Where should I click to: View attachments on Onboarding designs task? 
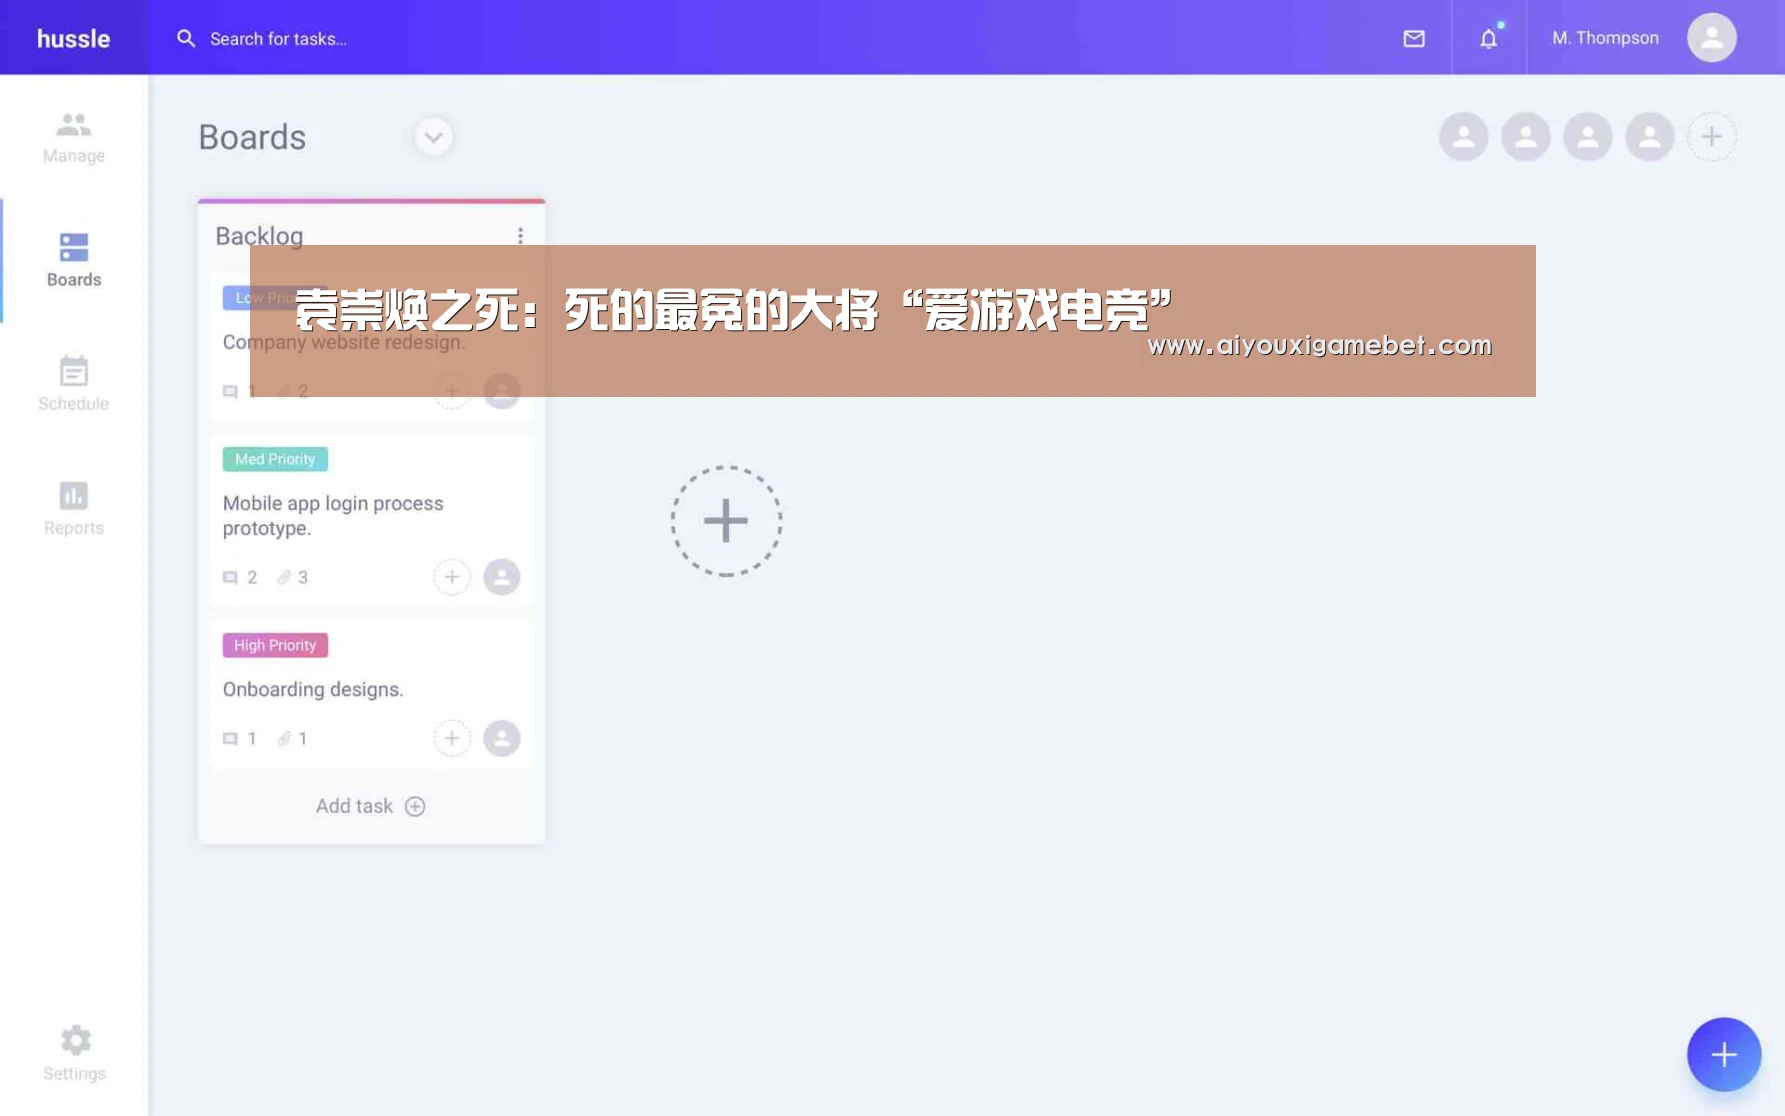pyautogui.click(x=293, y=738)
